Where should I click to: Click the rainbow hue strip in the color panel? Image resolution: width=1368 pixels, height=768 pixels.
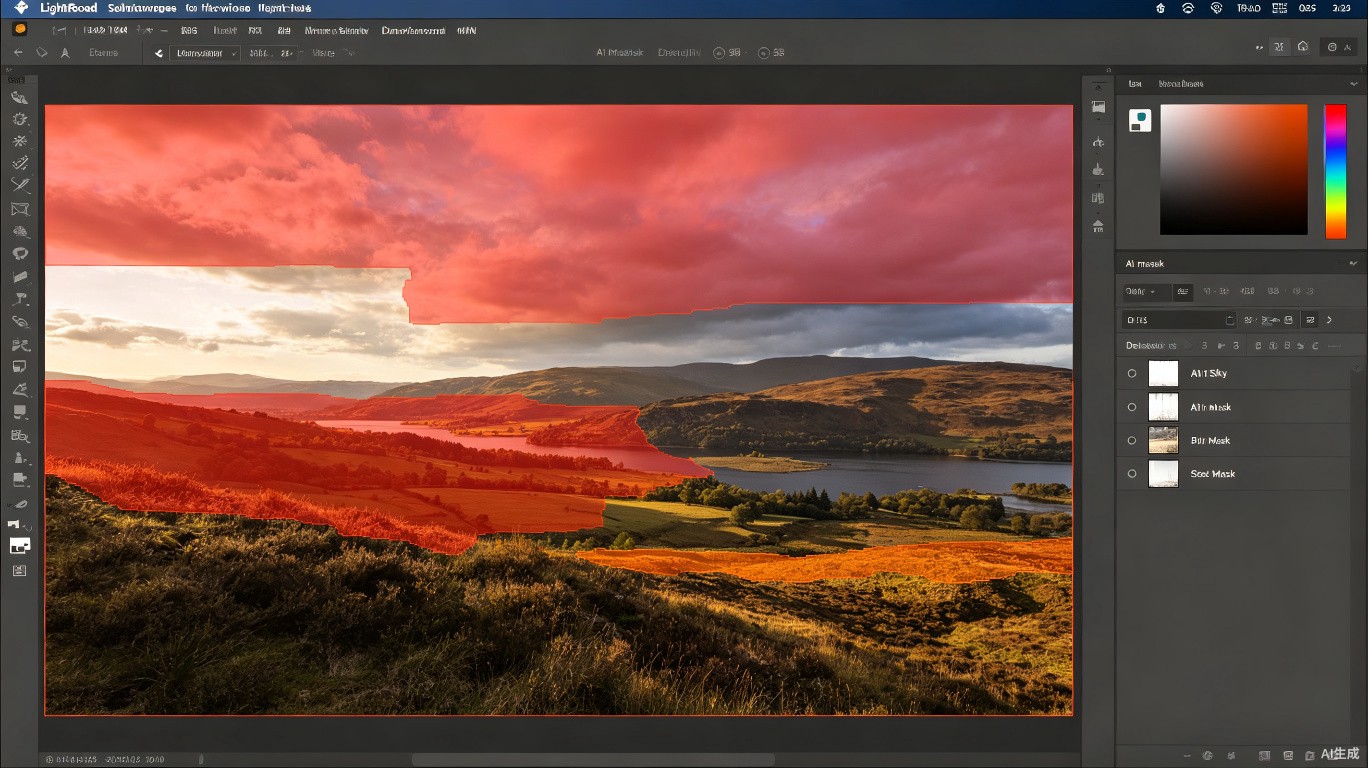point(1336,172)
